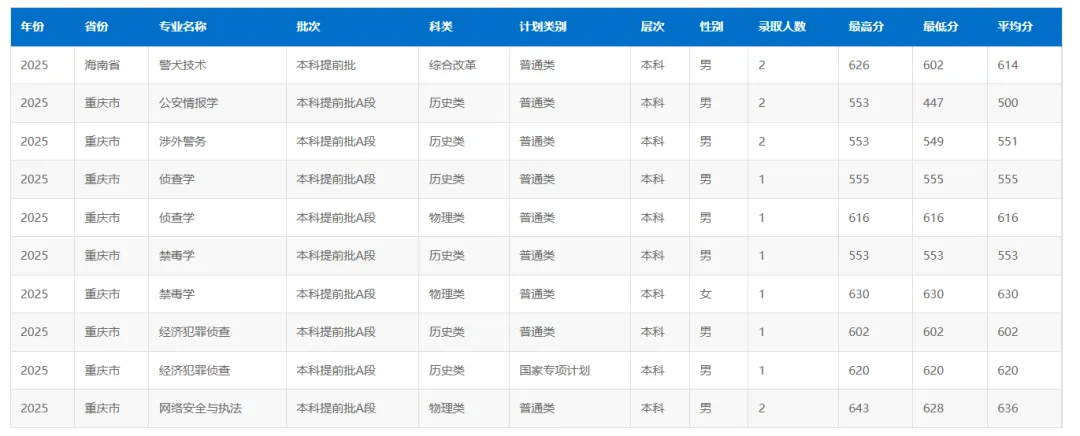Click the 最高分 column header
The width and height of the screenshot is (1080, 436).
[866, 27]
